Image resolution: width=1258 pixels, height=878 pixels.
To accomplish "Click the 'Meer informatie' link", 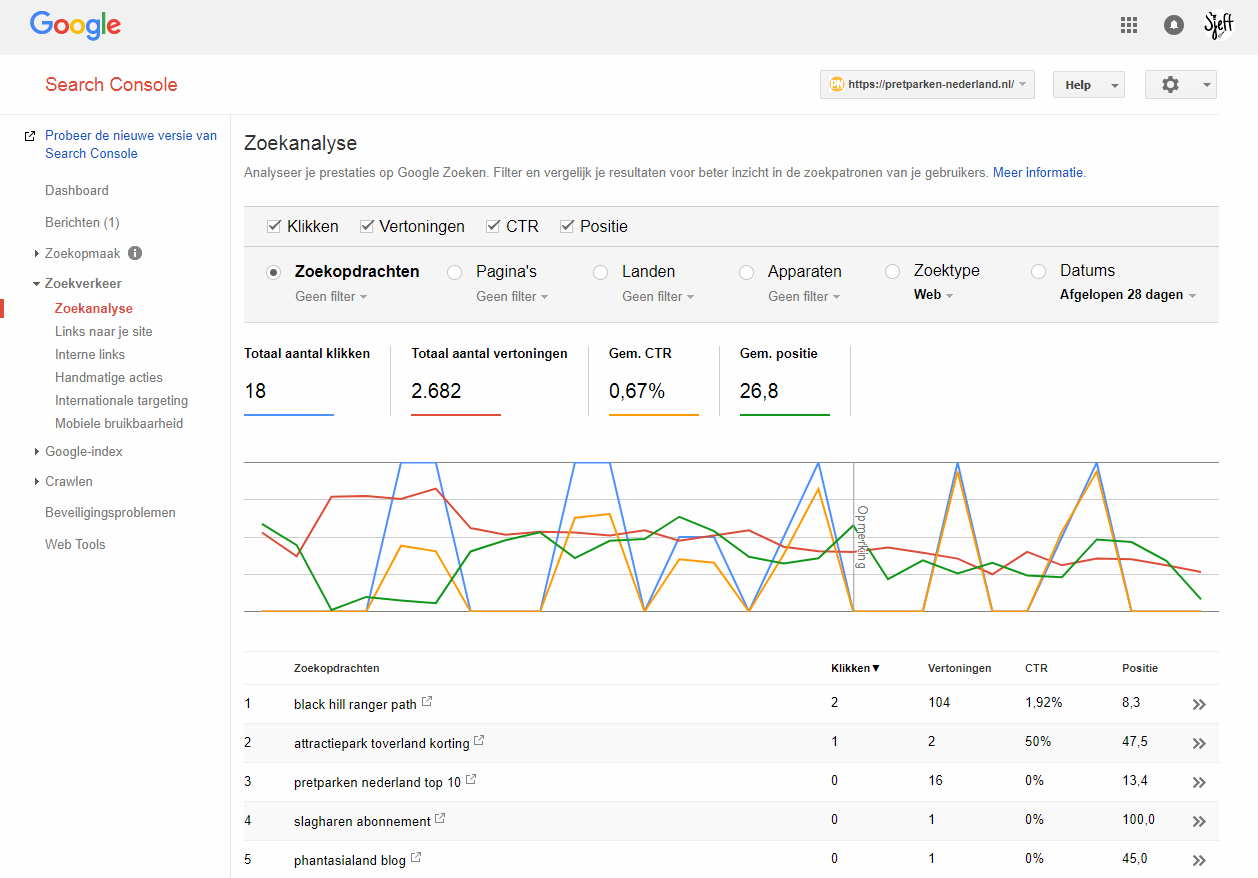I will pos(1038,172).
